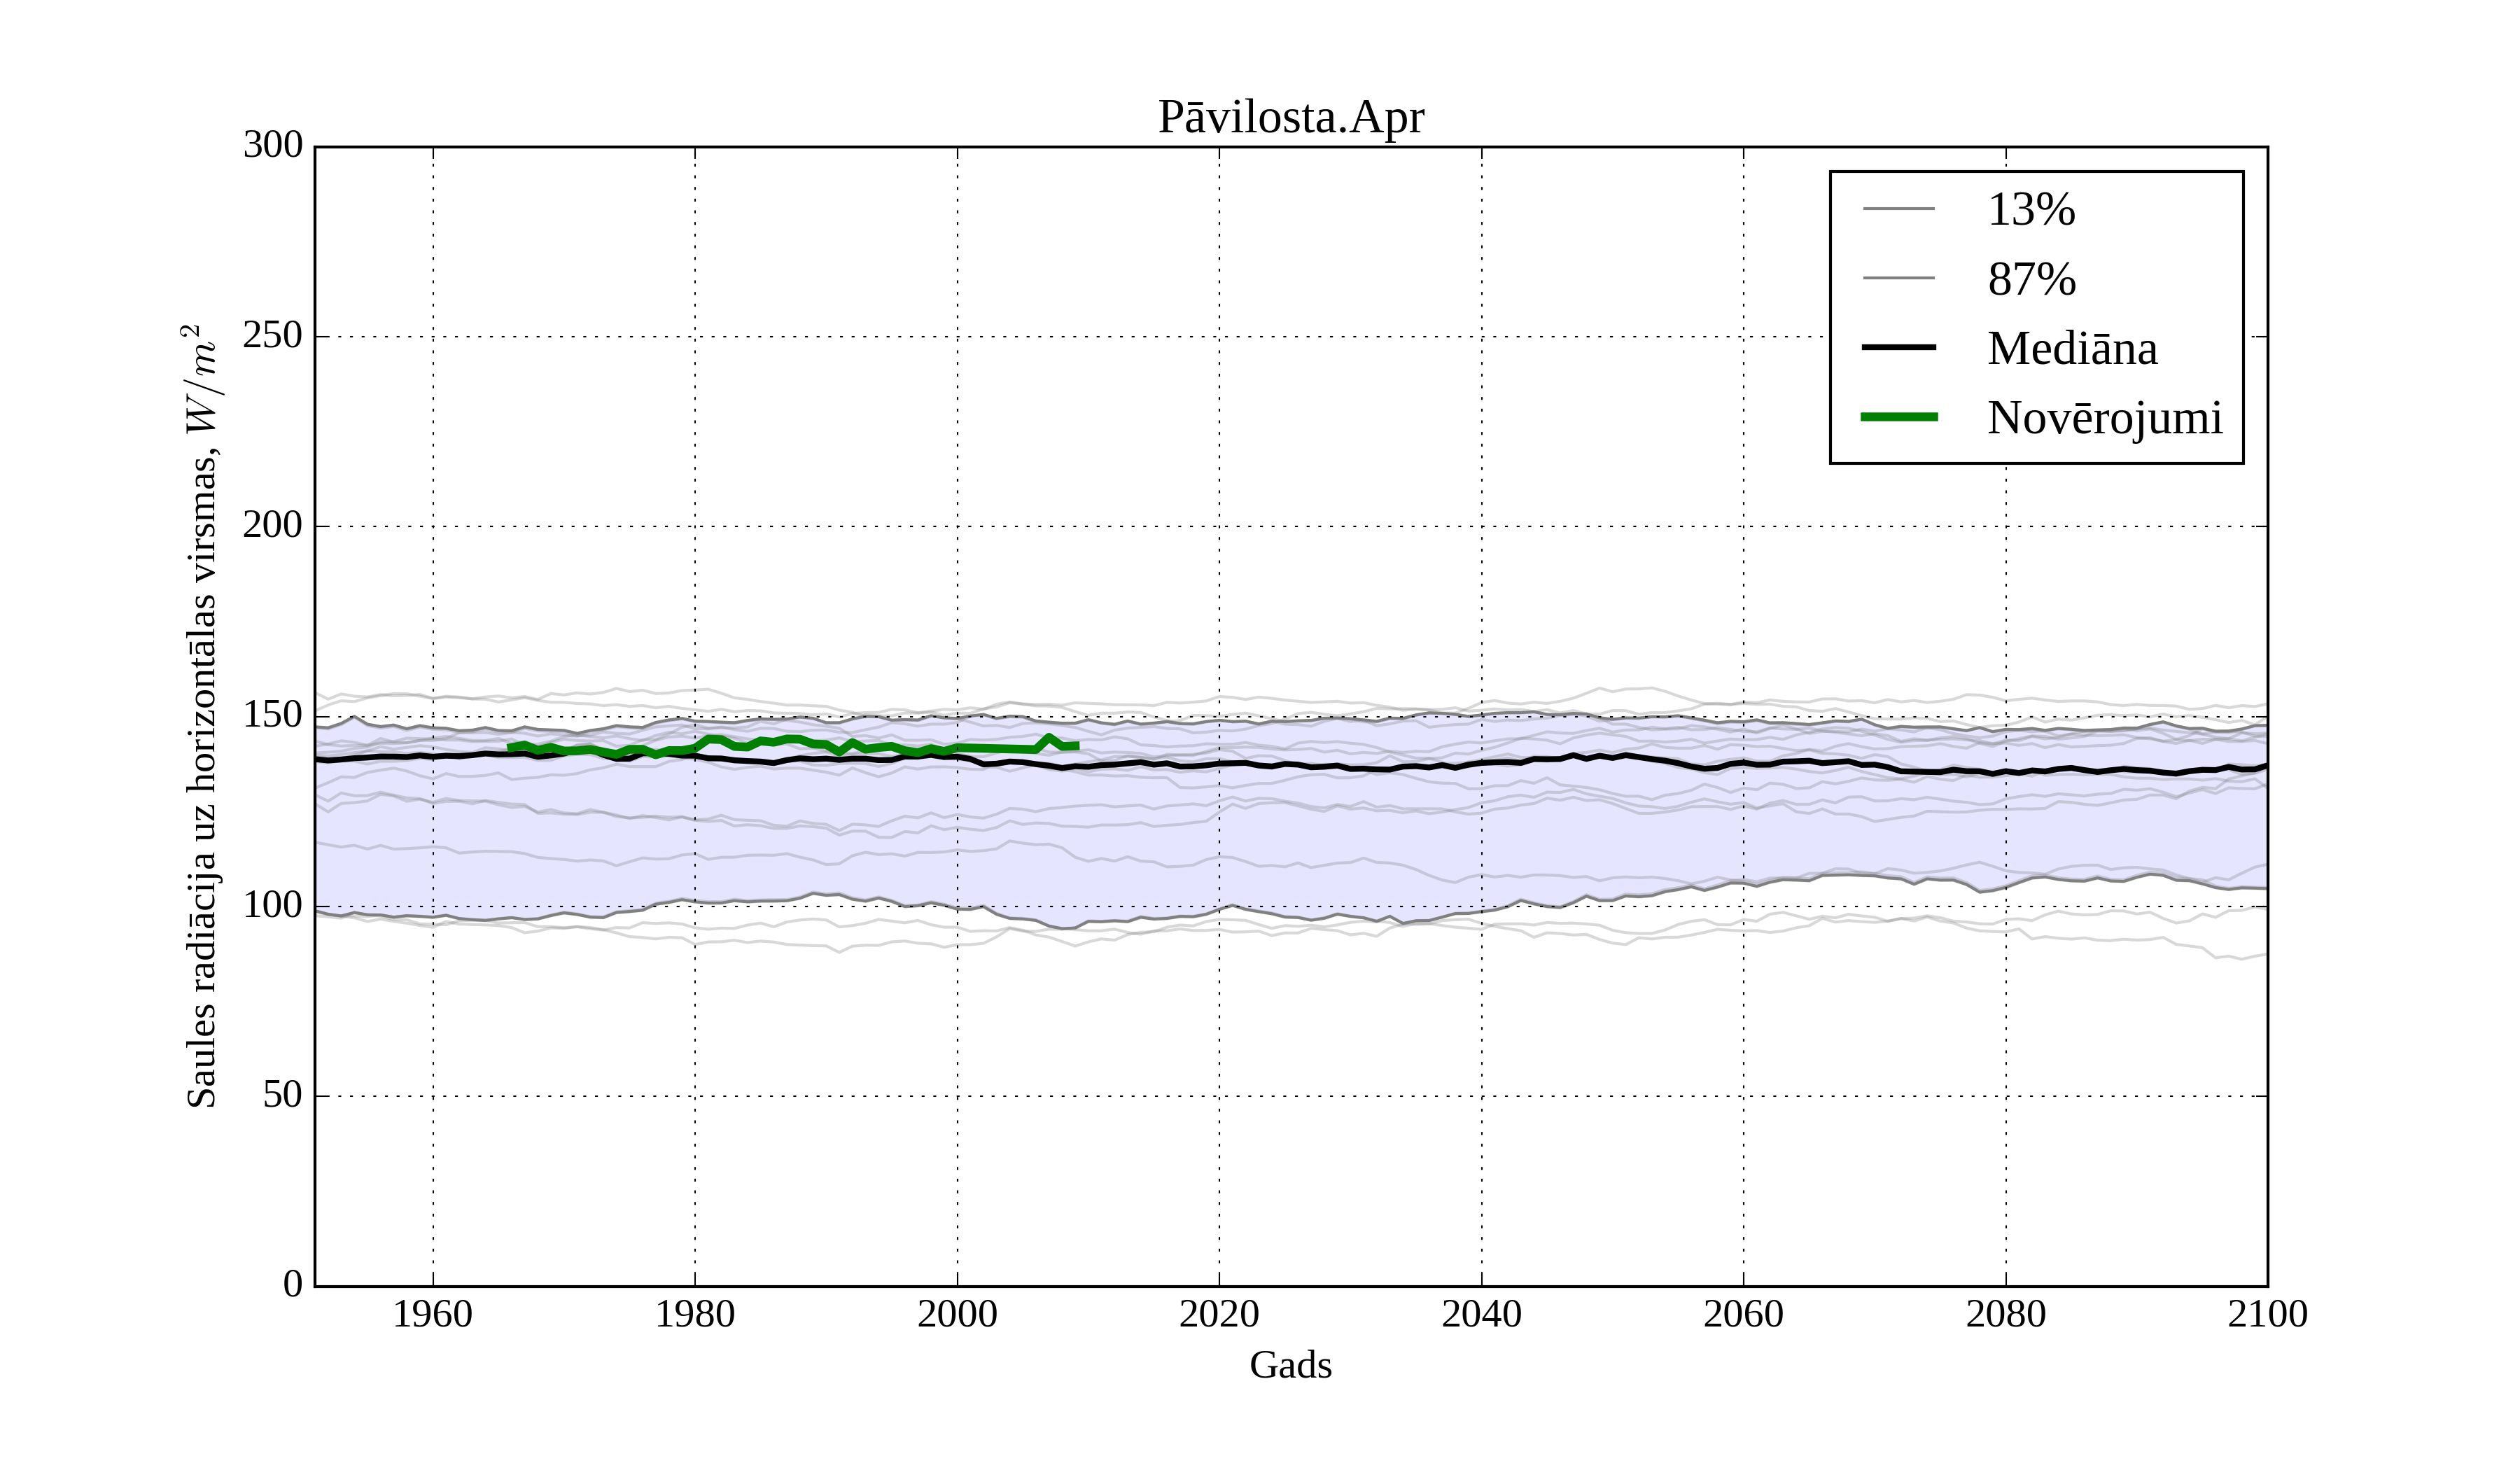
Task: Click the 87% legend label
Action: click(x=2031, y=279)
